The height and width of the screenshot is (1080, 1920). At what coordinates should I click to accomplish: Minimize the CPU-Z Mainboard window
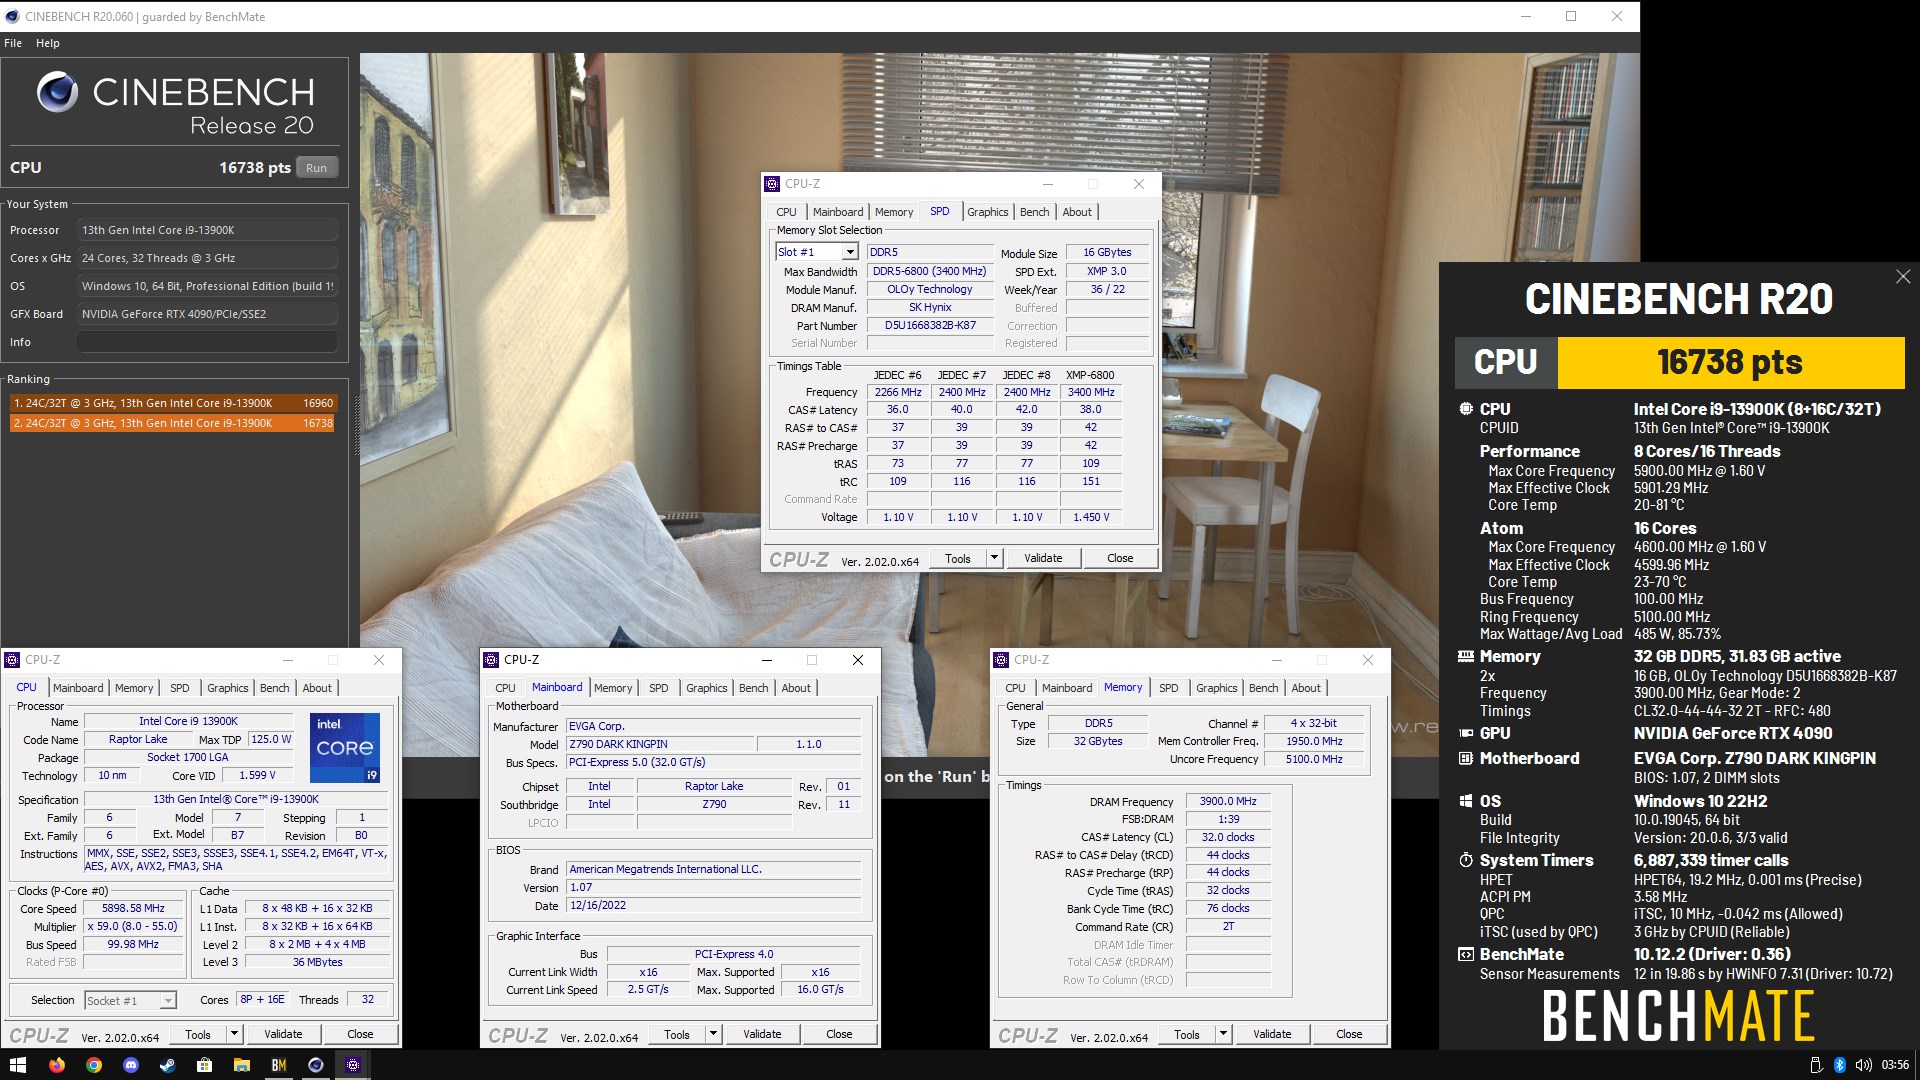(x=767, y=660)
